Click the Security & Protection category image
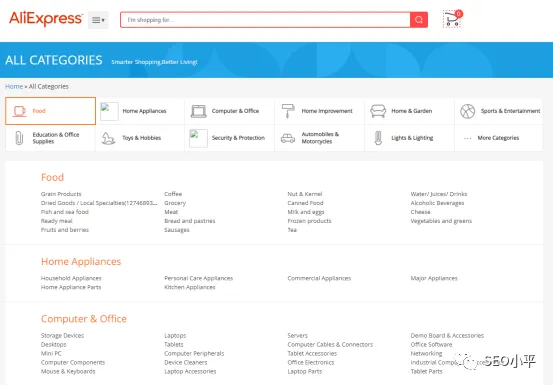This screenshot has width=553, height=386. pyautogui.click(x=198, y=138)
